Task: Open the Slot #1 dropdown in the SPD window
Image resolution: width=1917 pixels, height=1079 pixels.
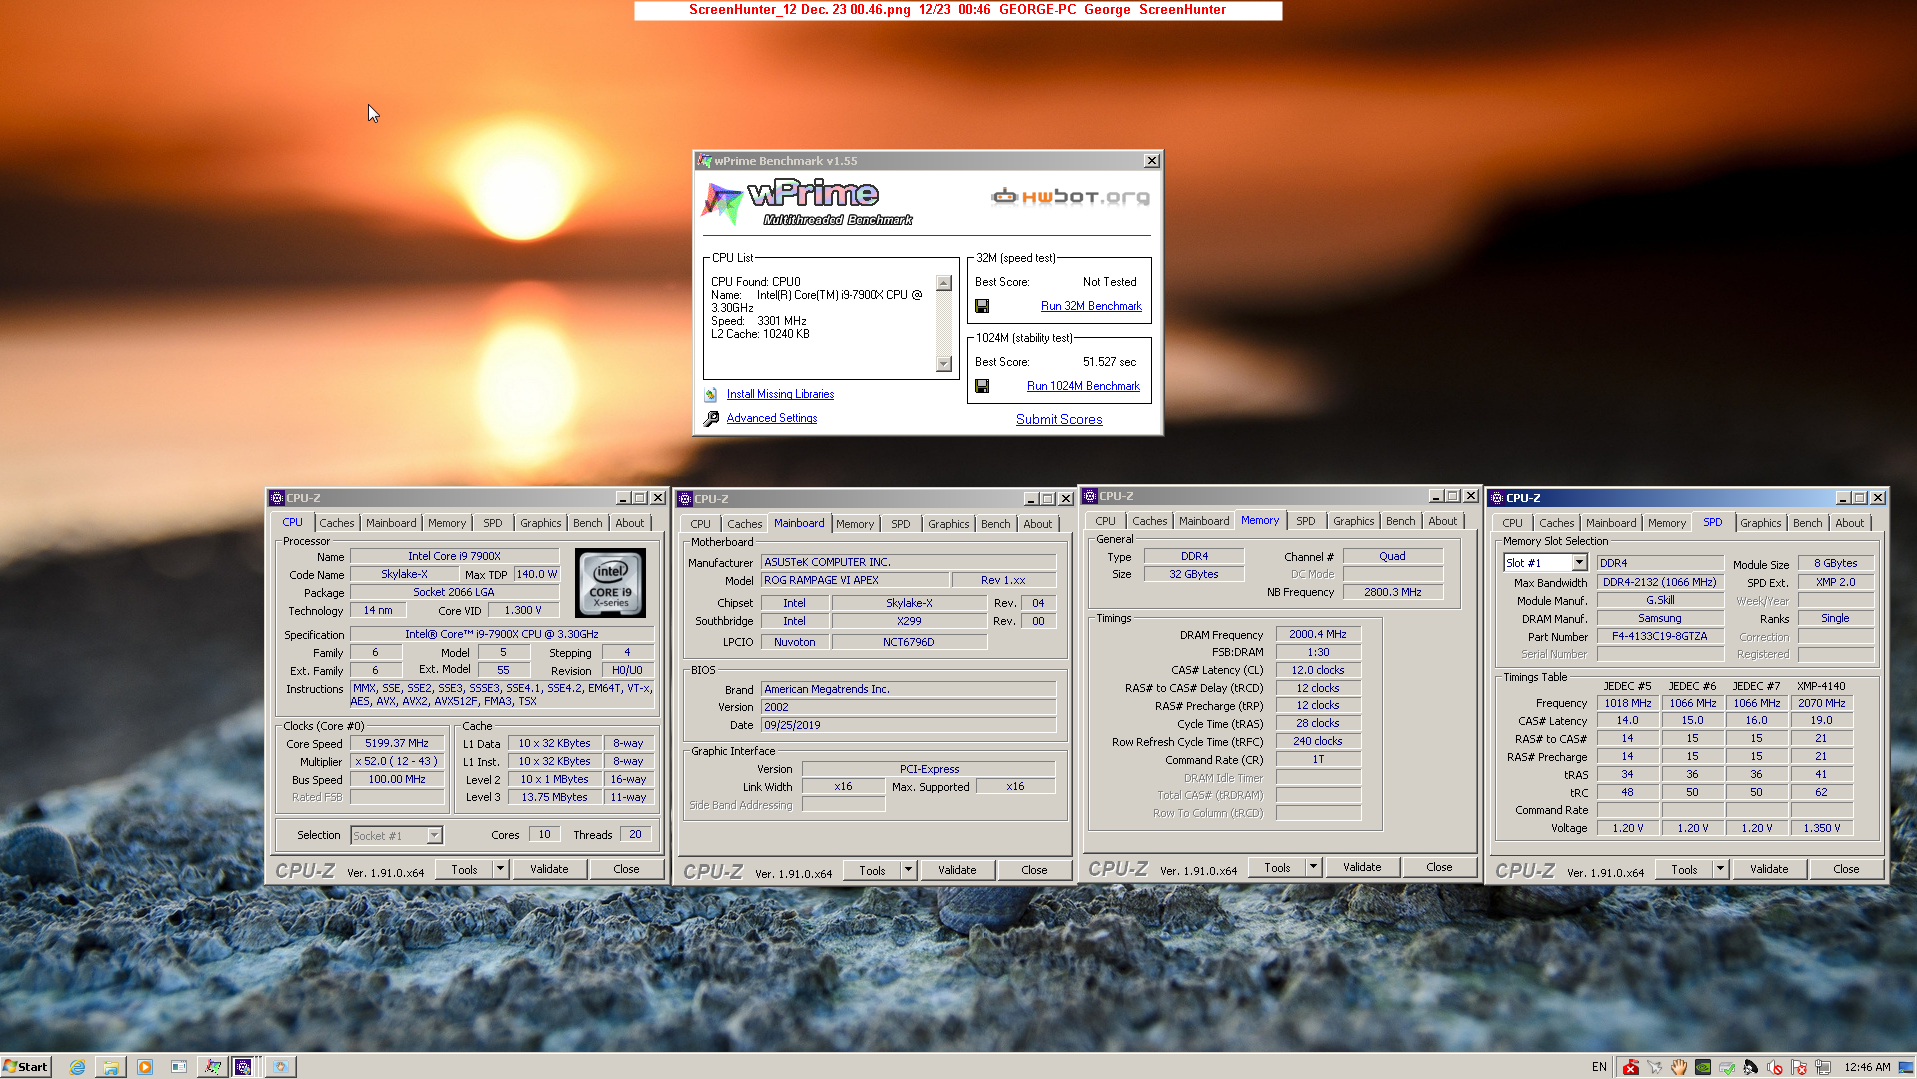Action: click(x=1579, y=564)
